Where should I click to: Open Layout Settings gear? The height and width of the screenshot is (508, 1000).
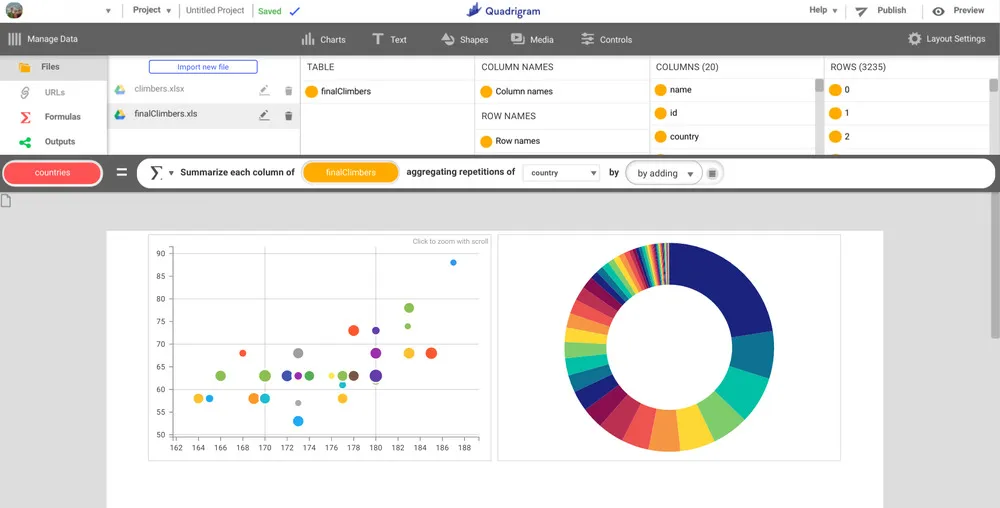(x=946, y=39)
